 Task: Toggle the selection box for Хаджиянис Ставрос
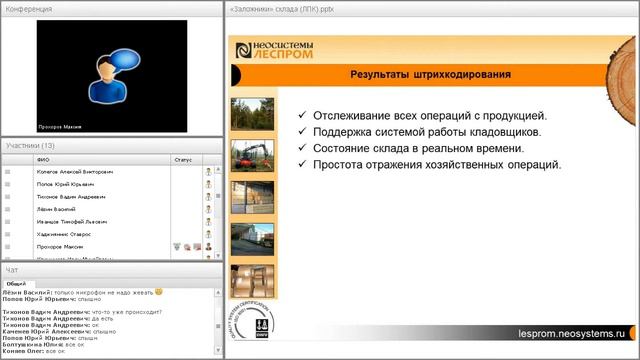(7, 234)
